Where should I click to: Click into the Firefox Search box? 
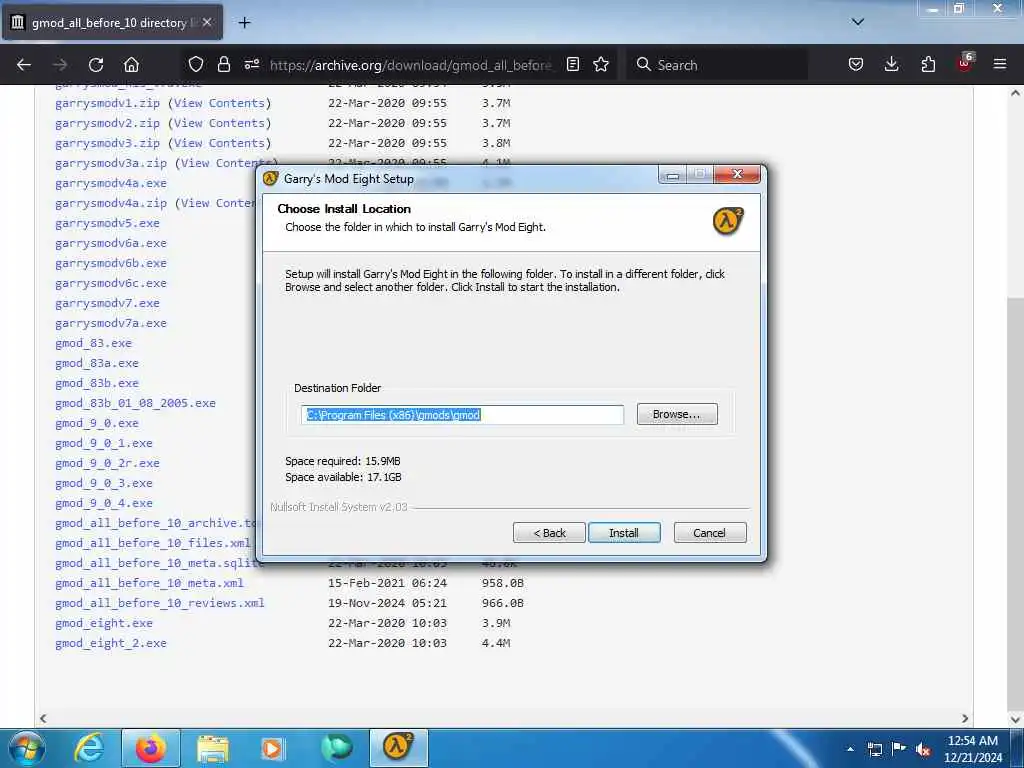(x=718, y=65)
